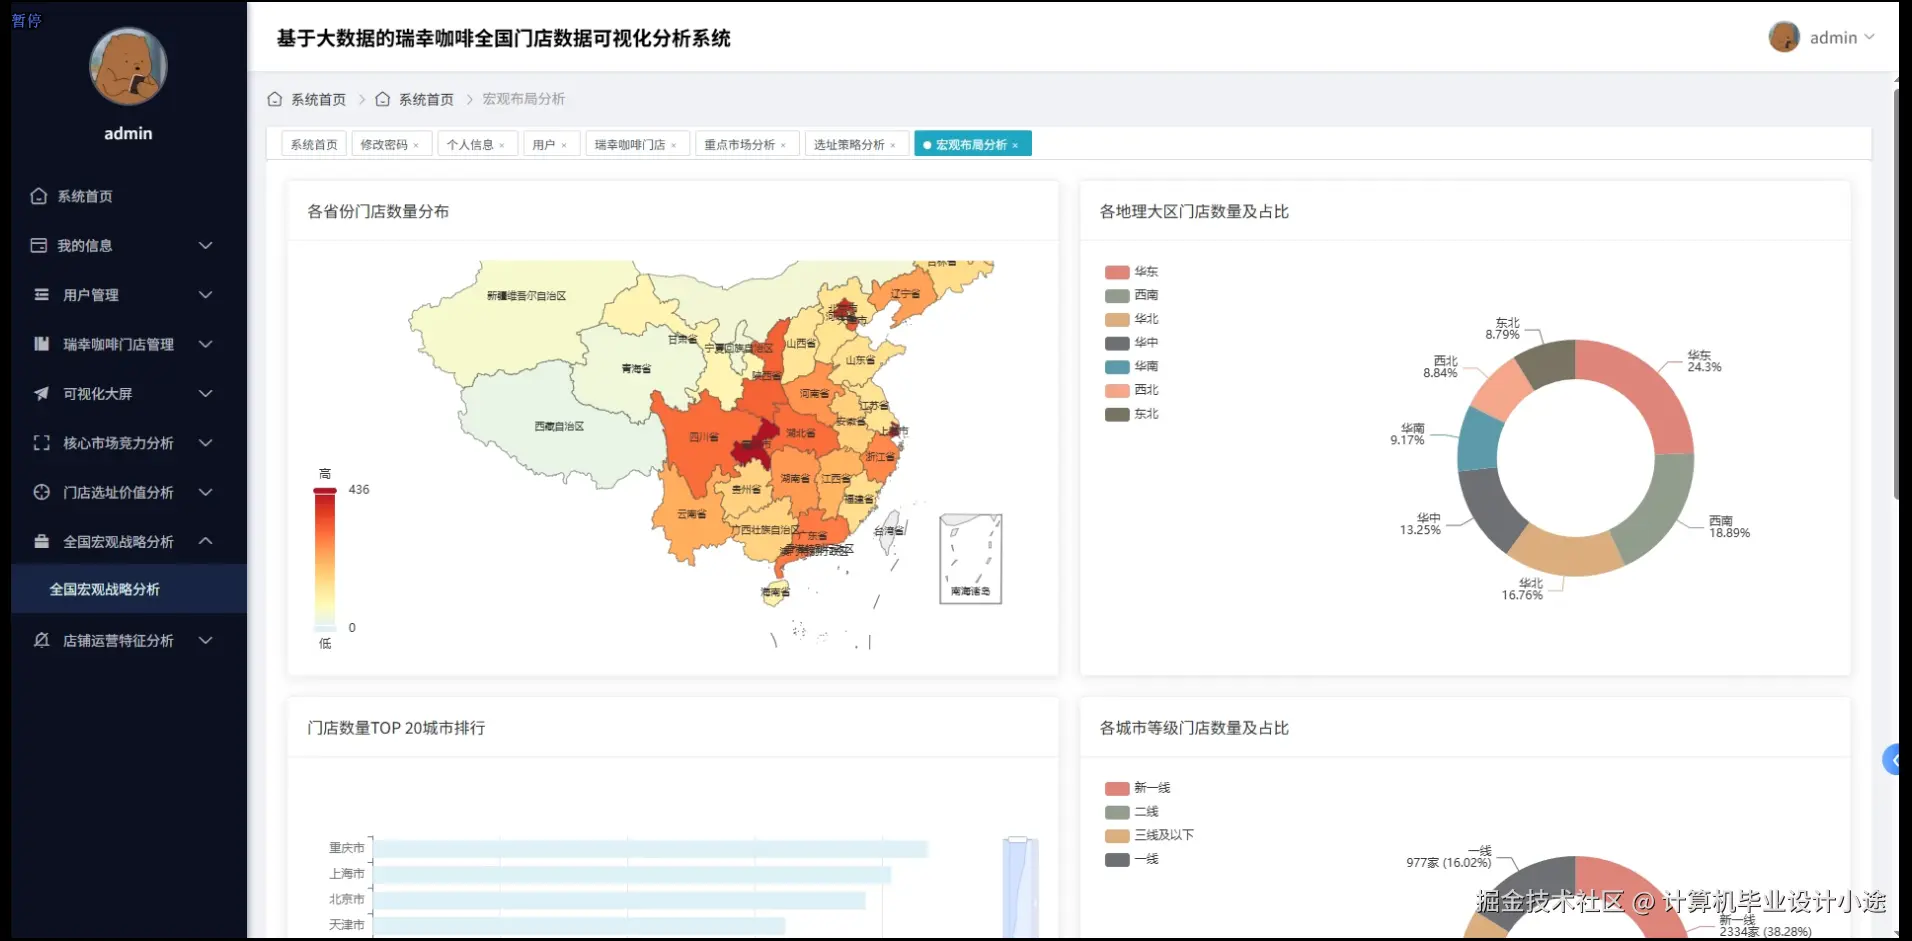Toggle the 华南 legend item
The height and width of the screenshot is (941, 1912).
point(1131,366)
